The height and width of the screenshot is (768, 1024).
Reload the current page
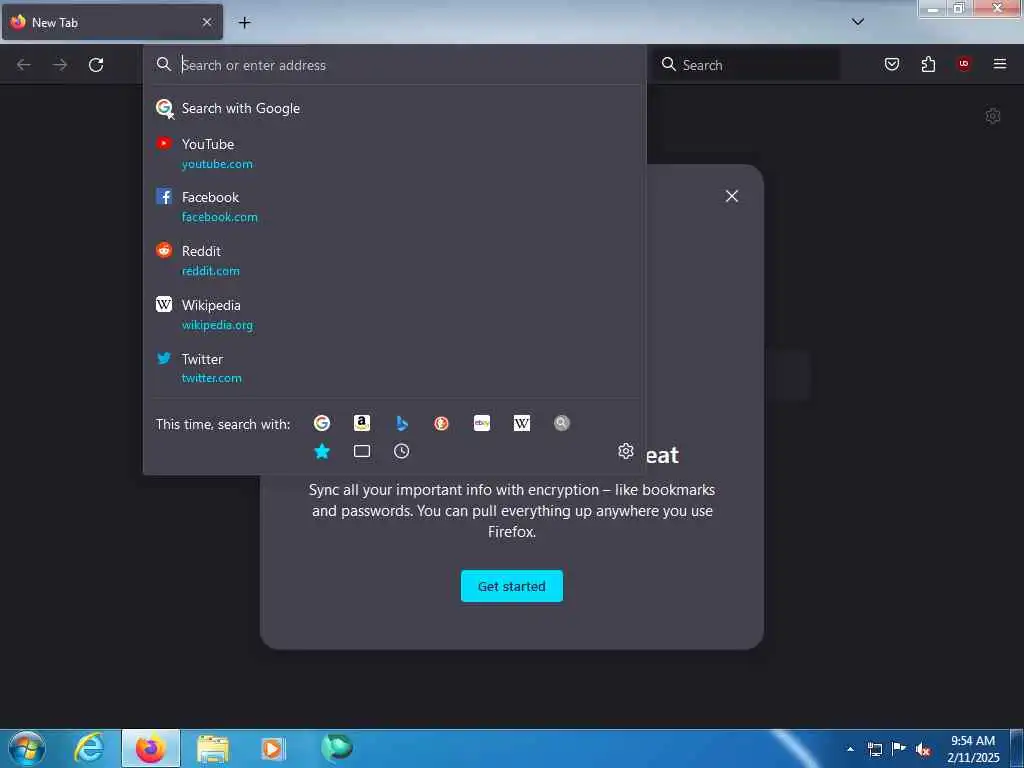pos(96,65)
